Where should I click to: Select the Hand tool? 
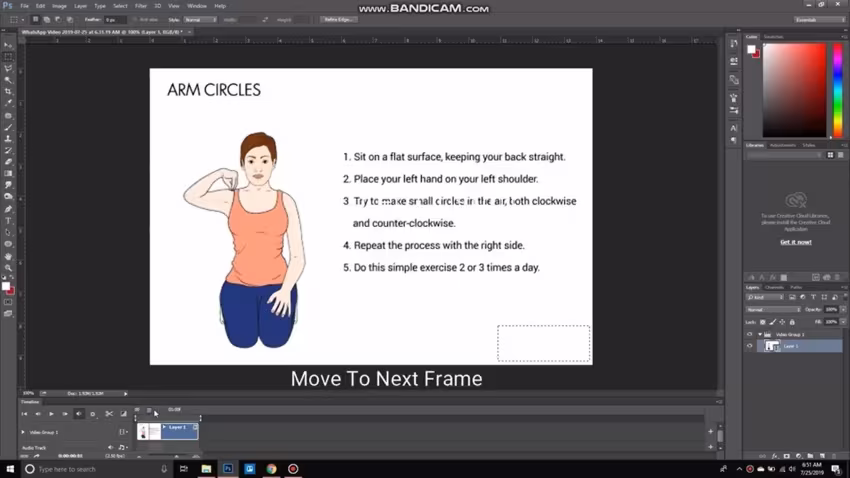8,256
